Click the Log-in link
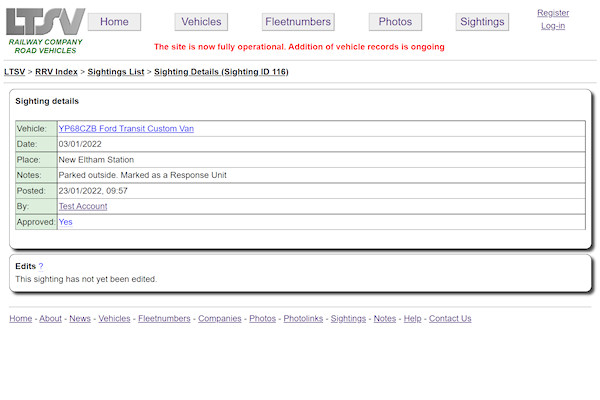 pyautogui.click(x=553, y=26)
